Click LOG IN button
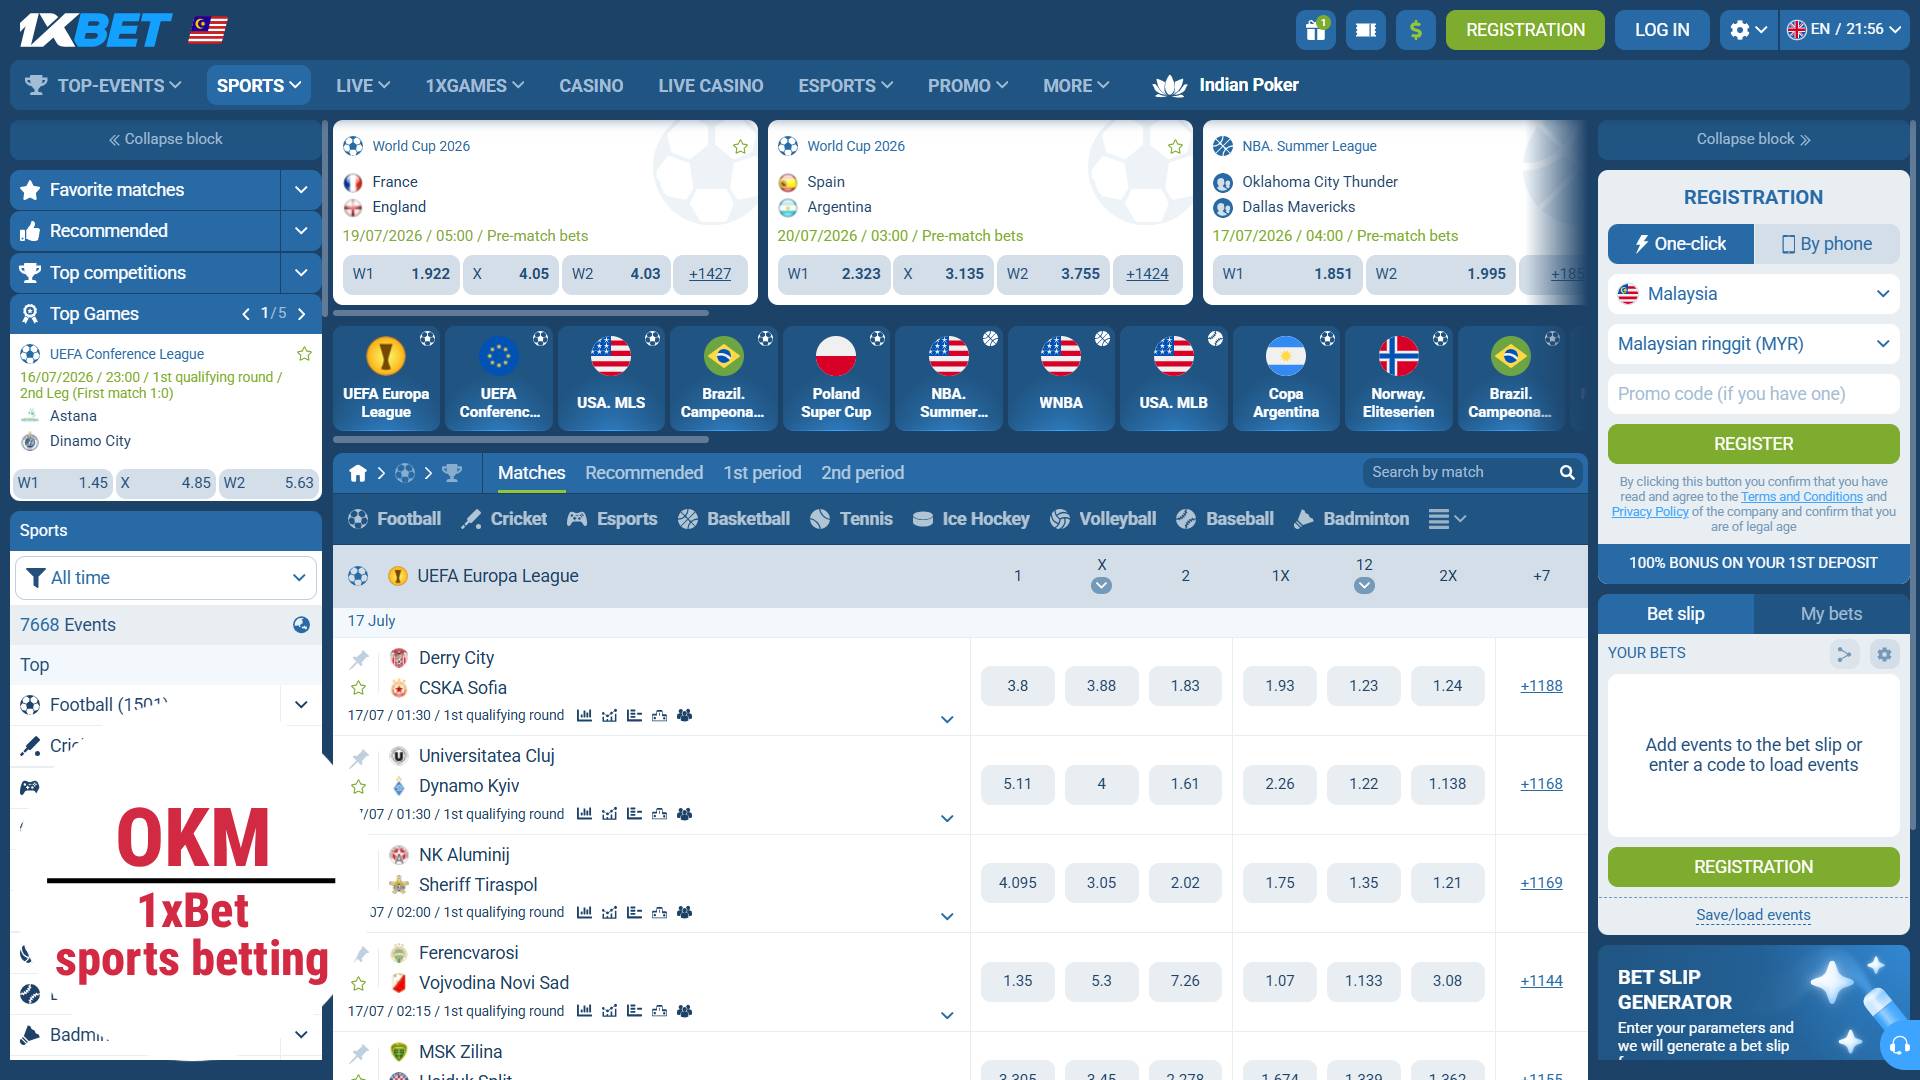The image size is (1920, 1080). pyautogui.click(x=1662, y=30)
